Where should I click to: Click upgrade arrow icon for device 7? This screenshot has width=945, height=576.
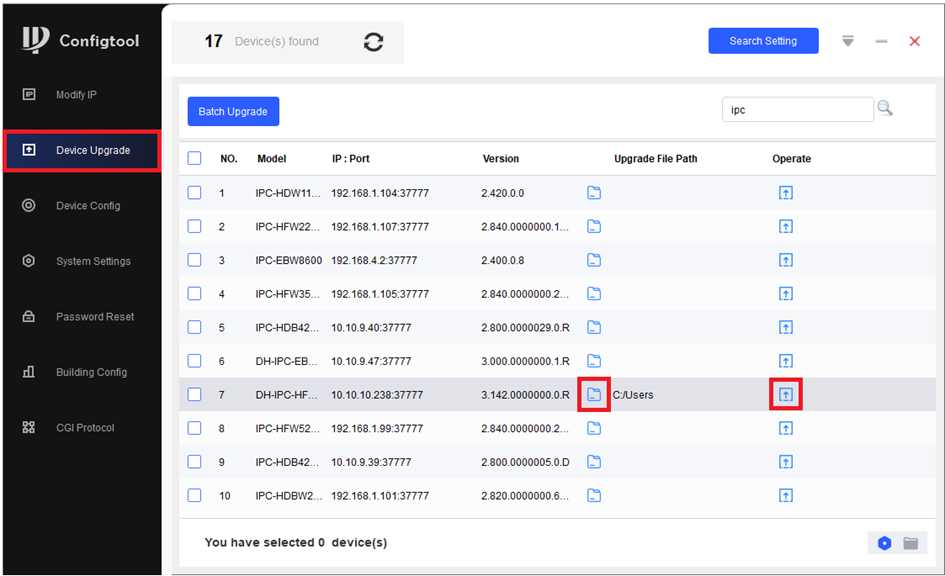(x=786, y=394)
